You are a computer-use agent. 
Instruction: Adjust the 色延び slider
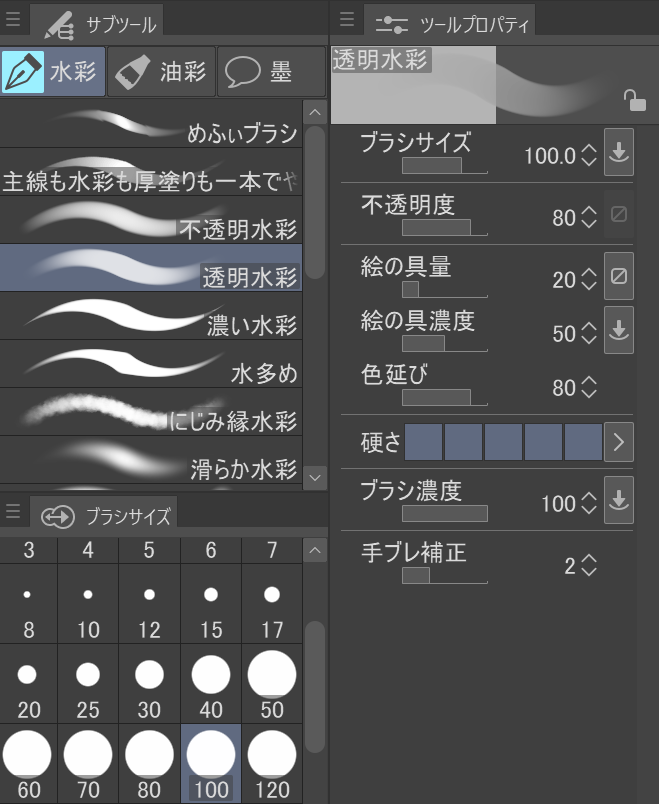tap(445, 397)
